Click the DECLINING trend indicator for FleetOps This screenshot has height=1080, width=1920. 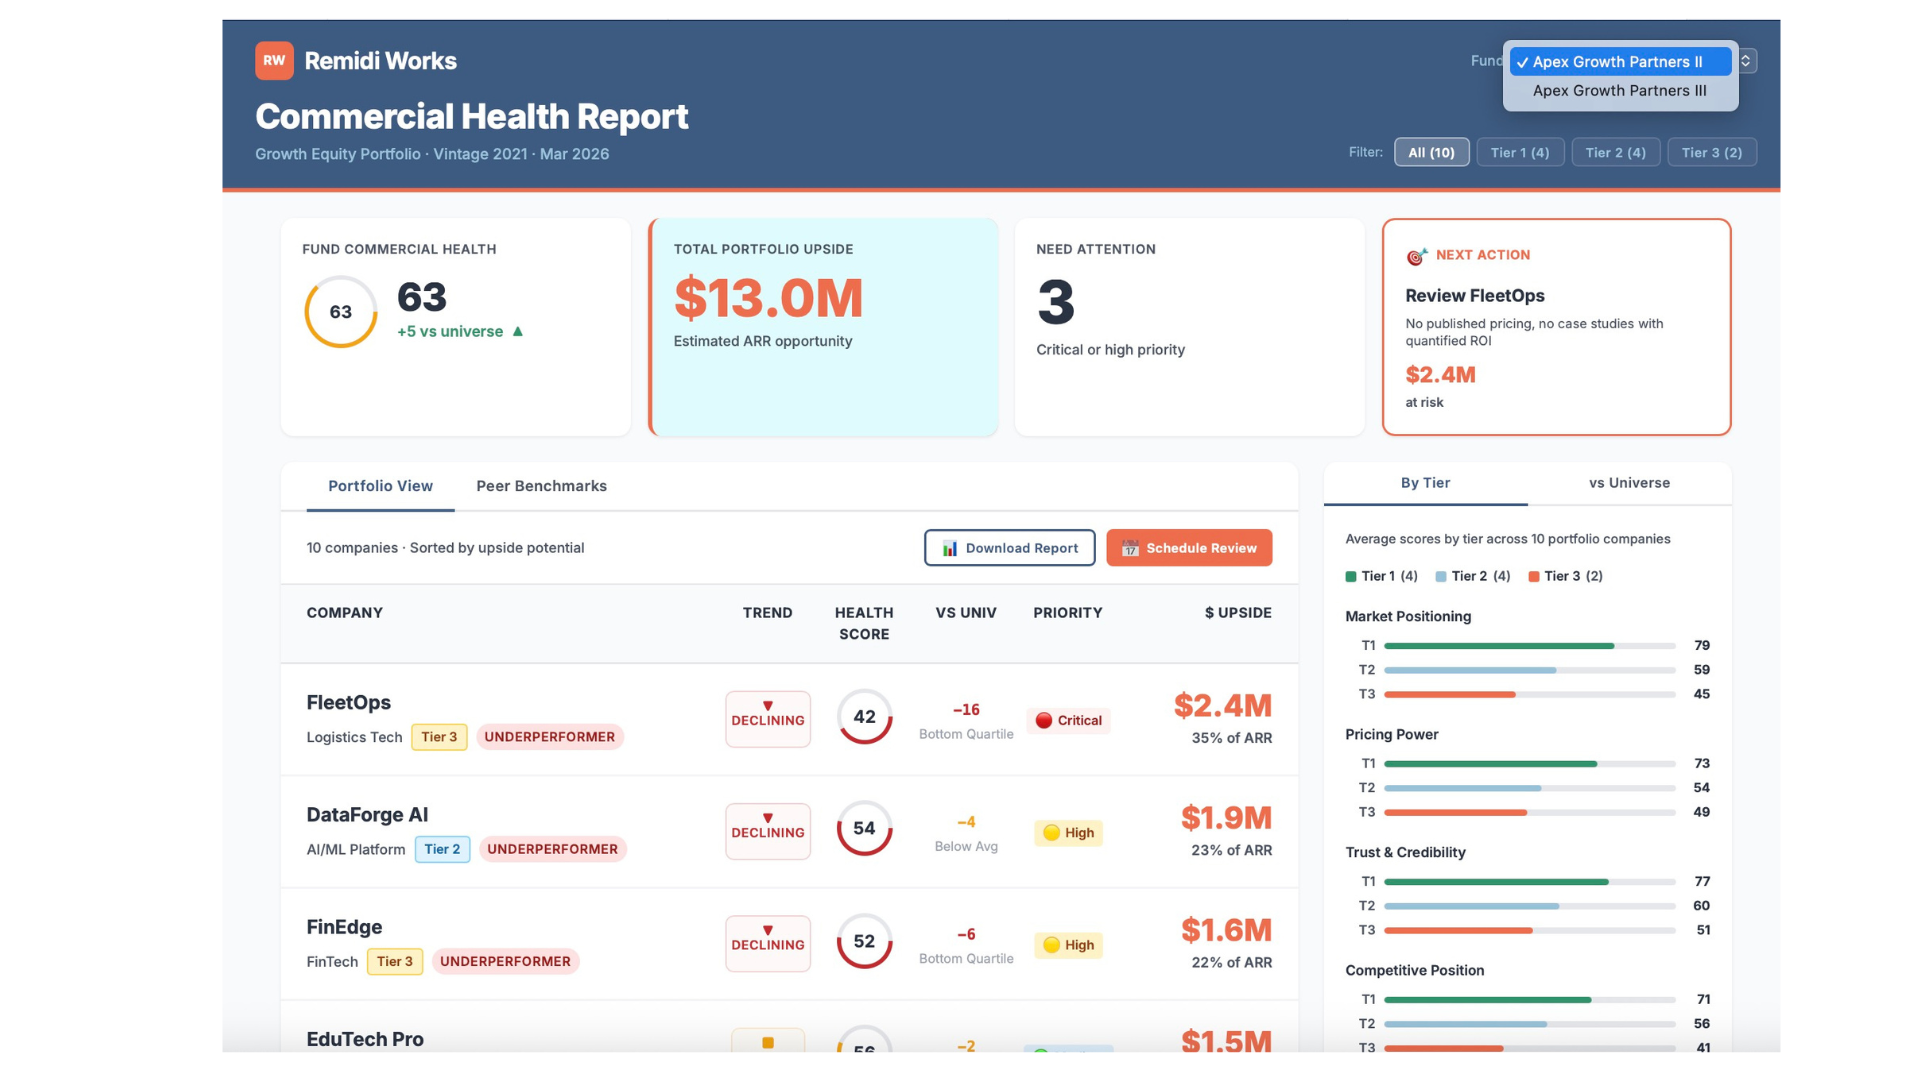(x=767, y=719)
